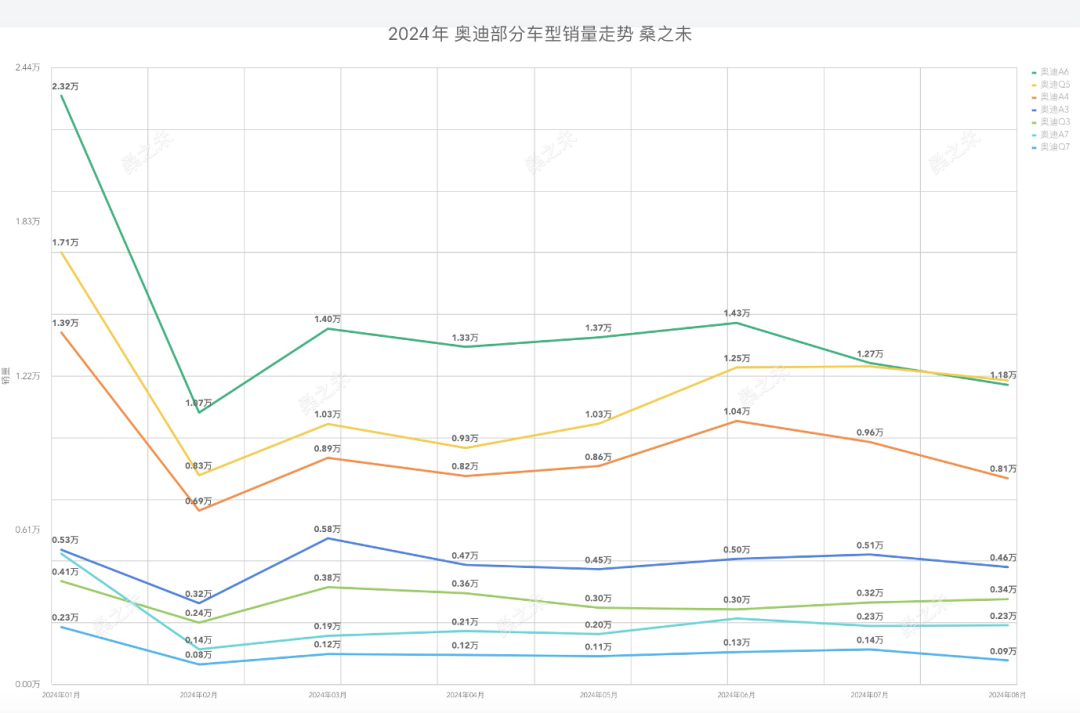Screen dimensions: 1080x713
Task: Hide the 奥迪A4 series in legend
Action: point(1054,97)
